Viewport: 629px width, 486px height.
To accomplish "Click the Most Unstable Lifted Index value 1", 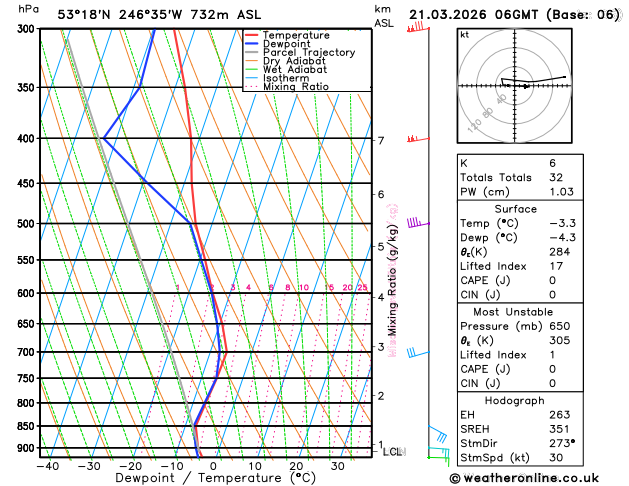I will (552, 355).
